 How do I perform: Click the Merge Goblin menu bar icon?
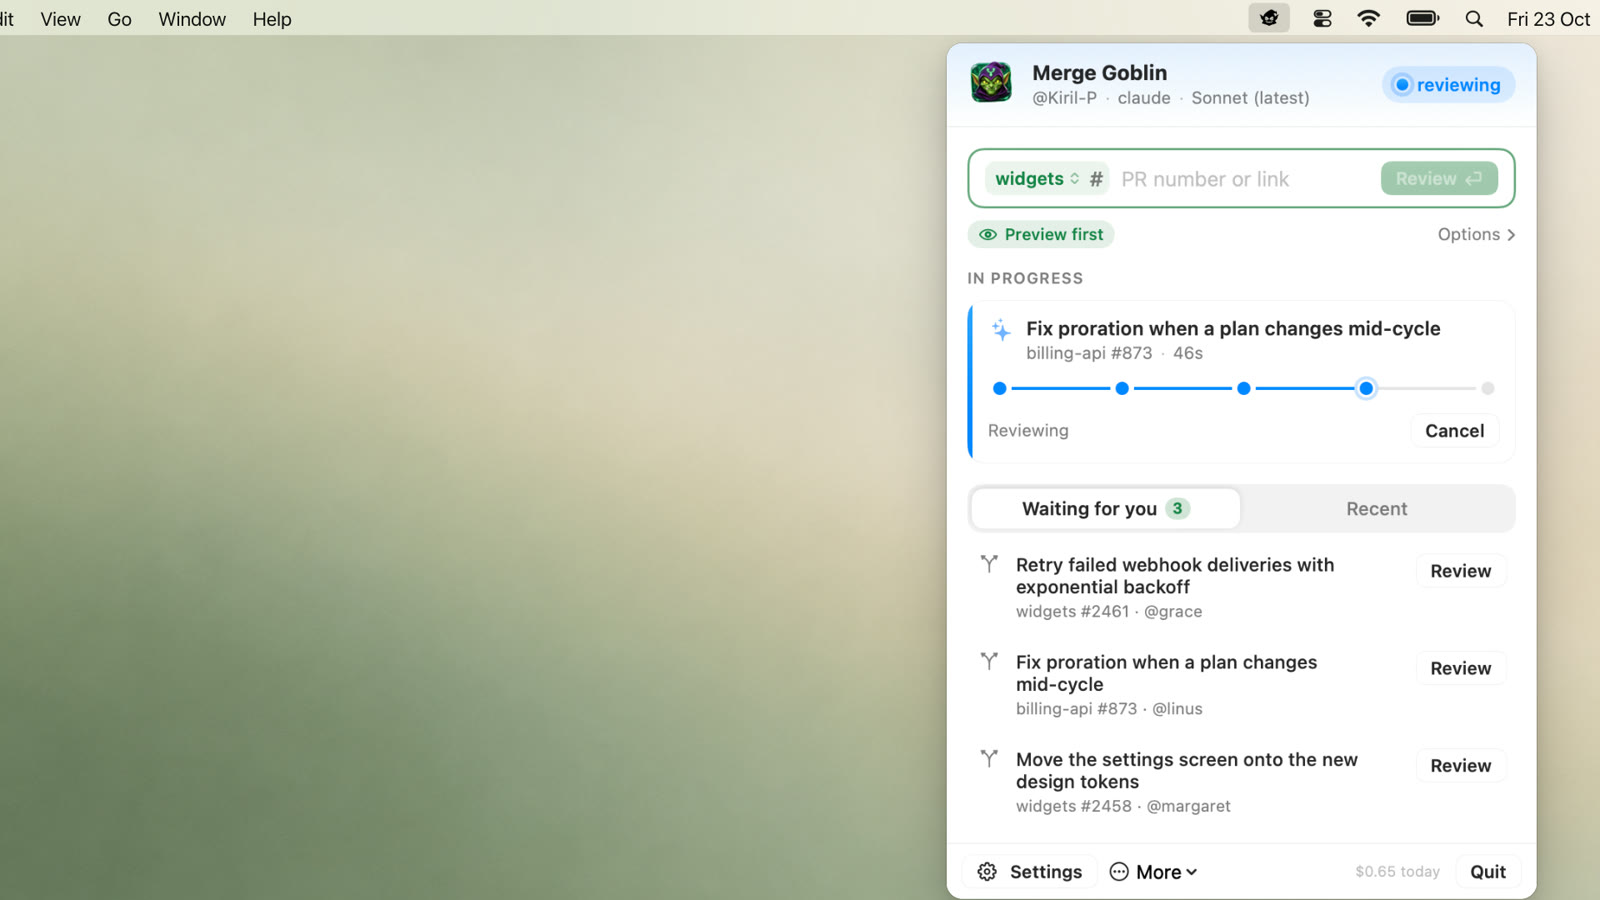(1269, 18)
